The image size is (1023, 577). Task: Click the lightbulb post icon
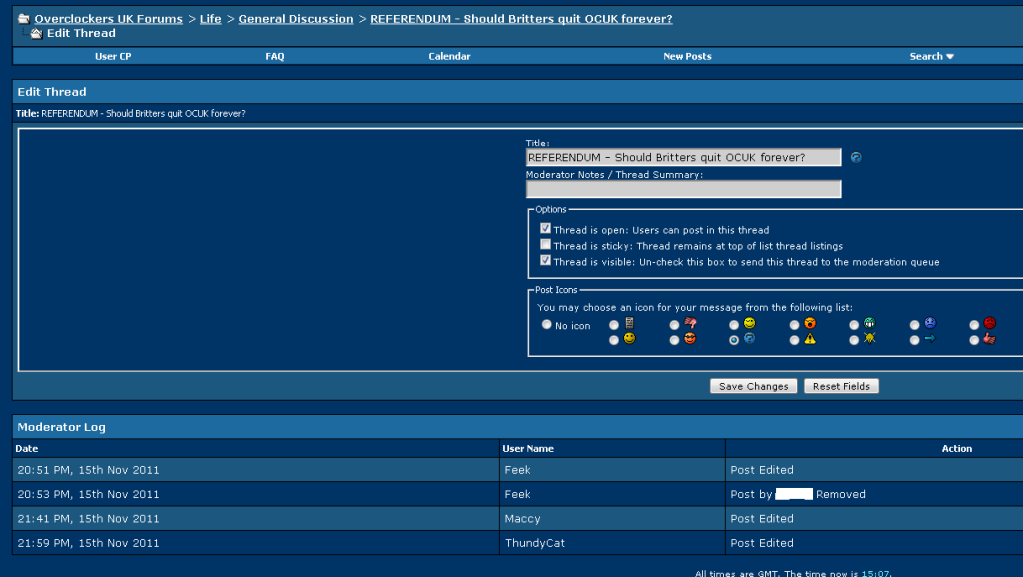point(870,340)
